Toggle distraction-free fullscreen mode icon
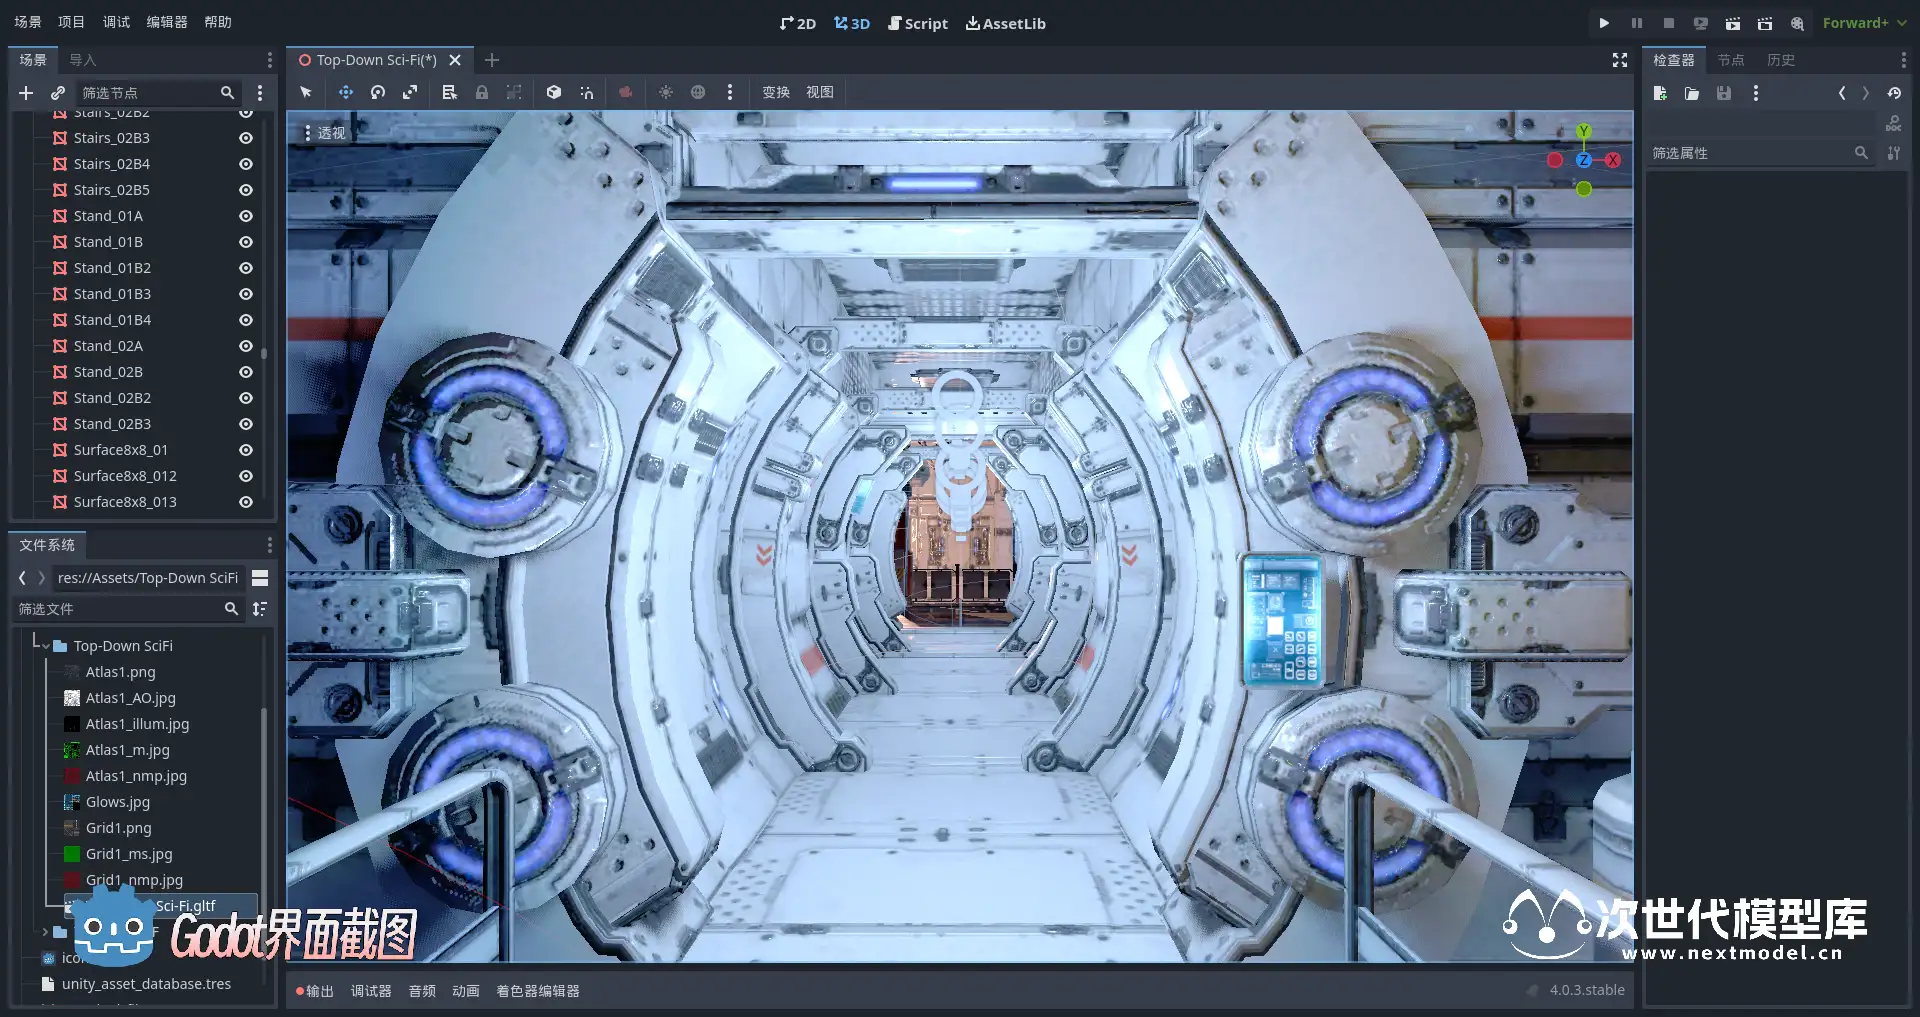1920x1017 pixels. pos(1620,60)
